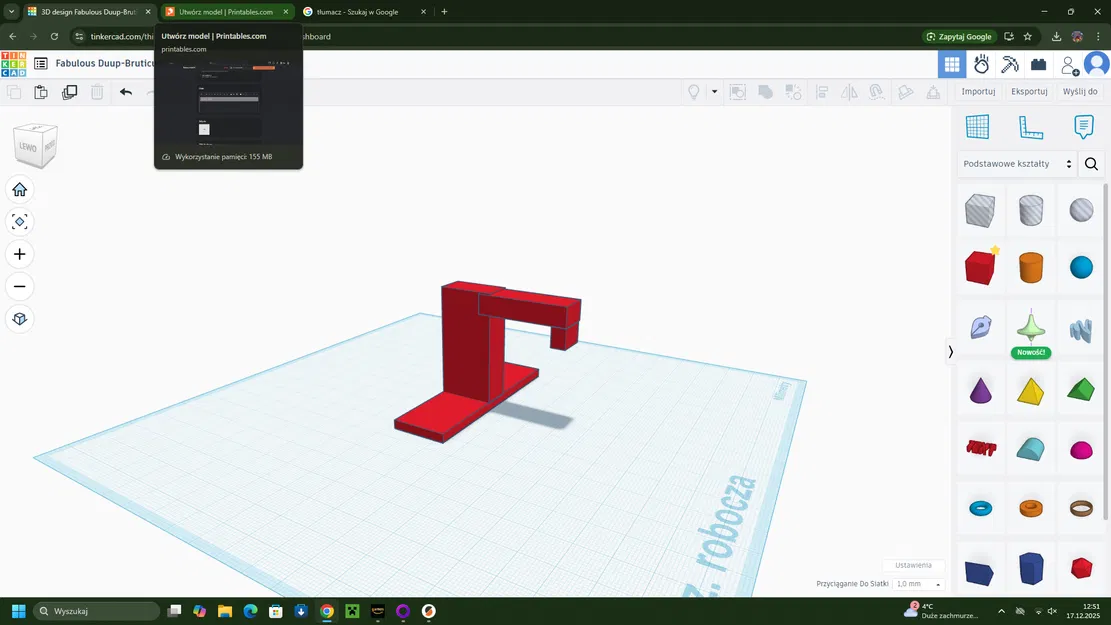Screen dimensions: 1111x625
Task: Open the Minecraft icon in the taskbar
Action: [x=352, y=611]
